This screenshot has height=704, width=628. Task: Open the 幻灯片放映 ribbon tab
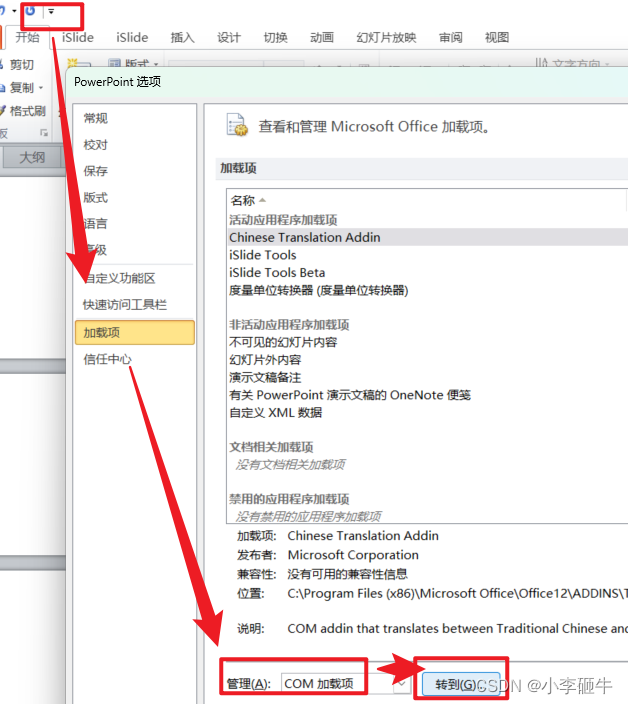coord(386,37)
